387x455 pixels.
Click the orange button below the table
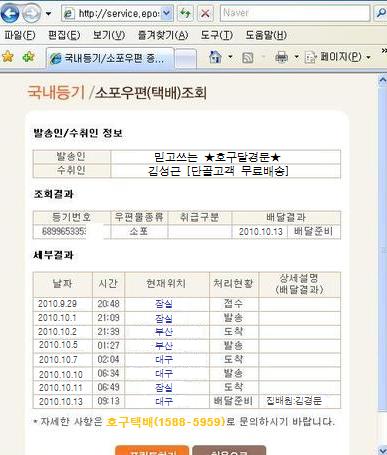coord(152,450)
